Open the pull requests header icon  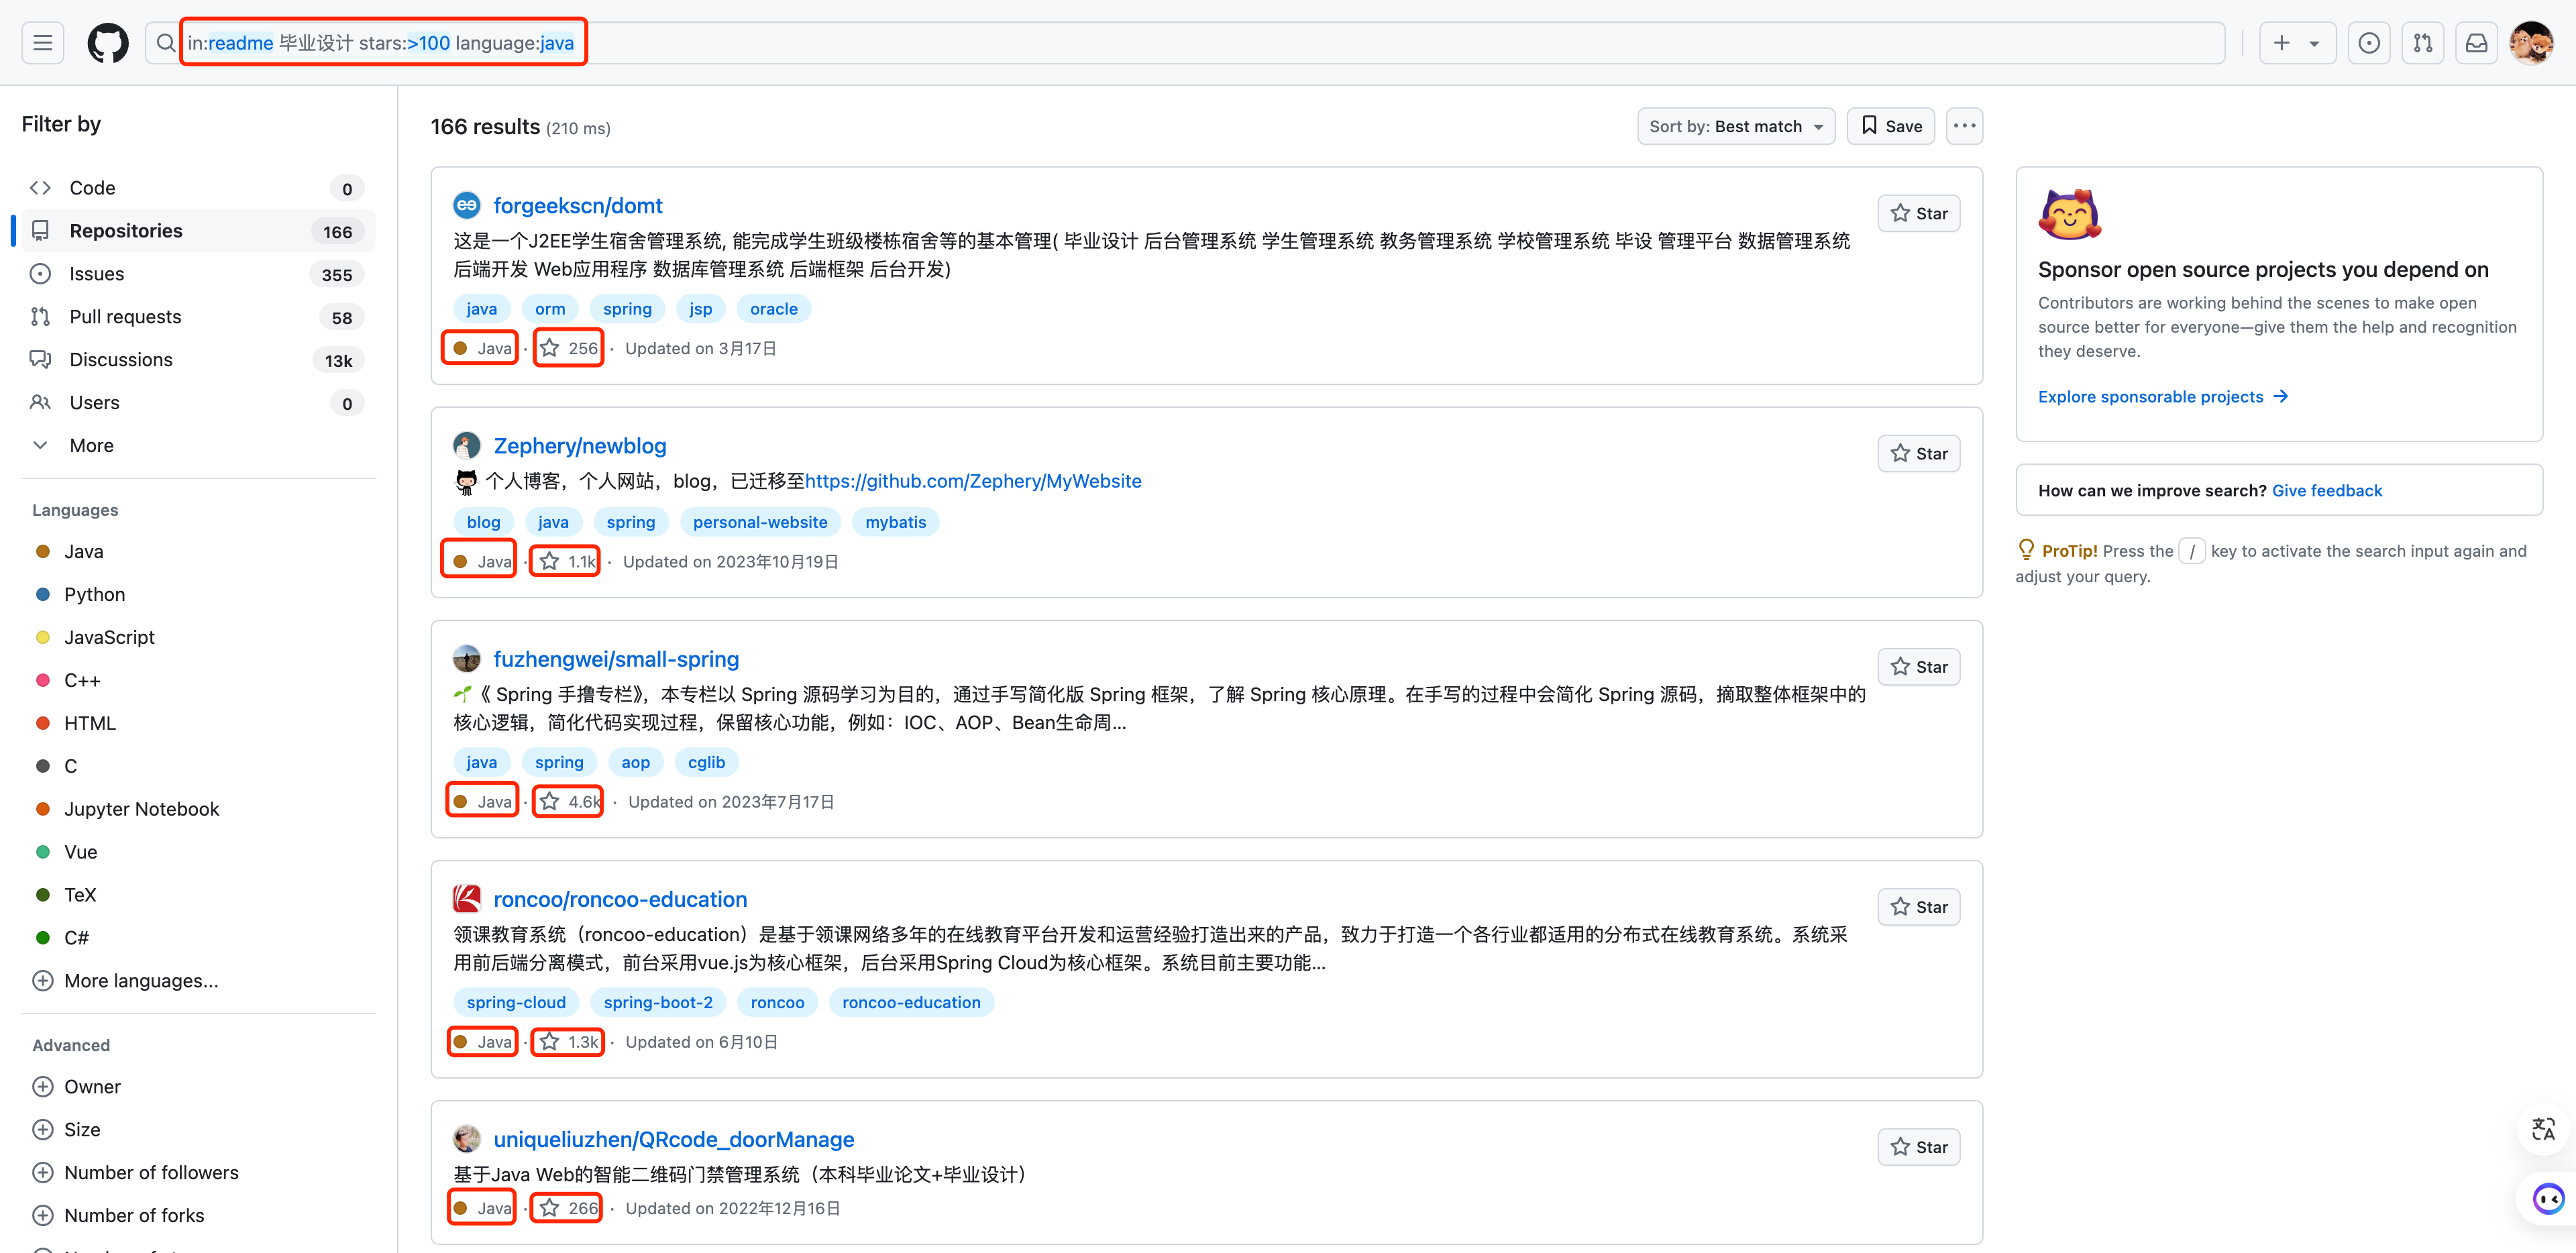click(2422, 43)
